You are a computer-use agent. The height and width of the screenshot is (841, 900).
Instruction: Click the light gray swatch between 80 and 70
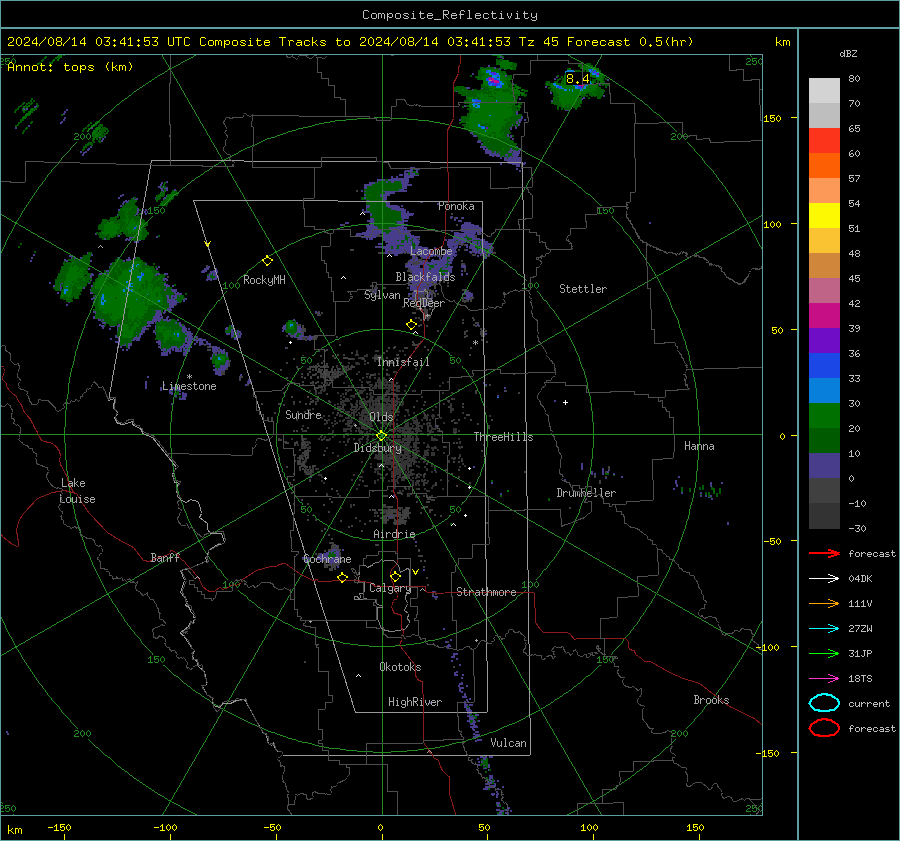pyautogui.click(x=824, y=91)
